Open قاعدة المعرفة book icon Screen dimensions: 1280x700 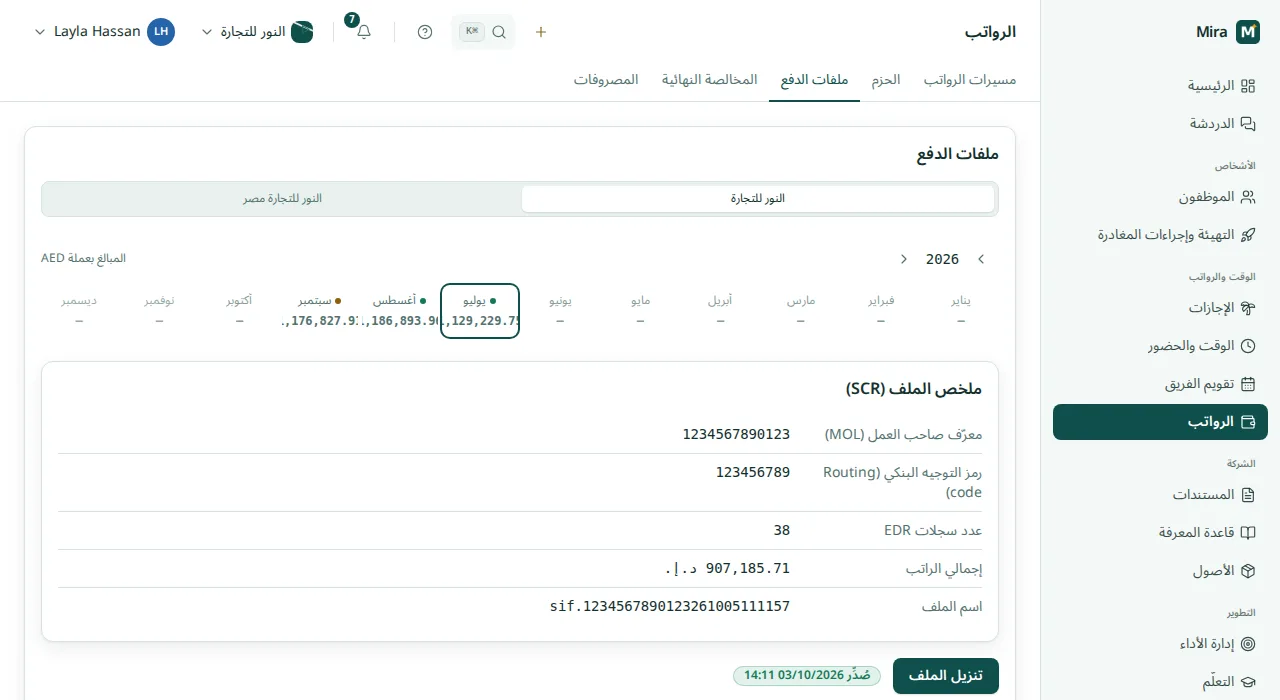(1247, 533)
